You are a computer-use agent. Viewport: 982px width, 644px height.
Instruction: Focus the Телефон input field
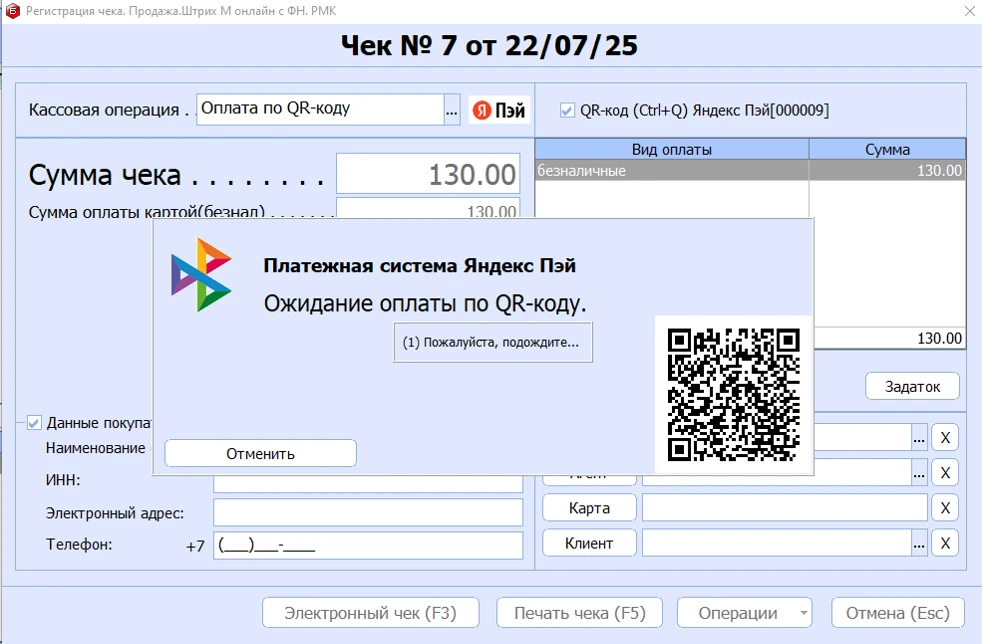[x=368, y=545]
